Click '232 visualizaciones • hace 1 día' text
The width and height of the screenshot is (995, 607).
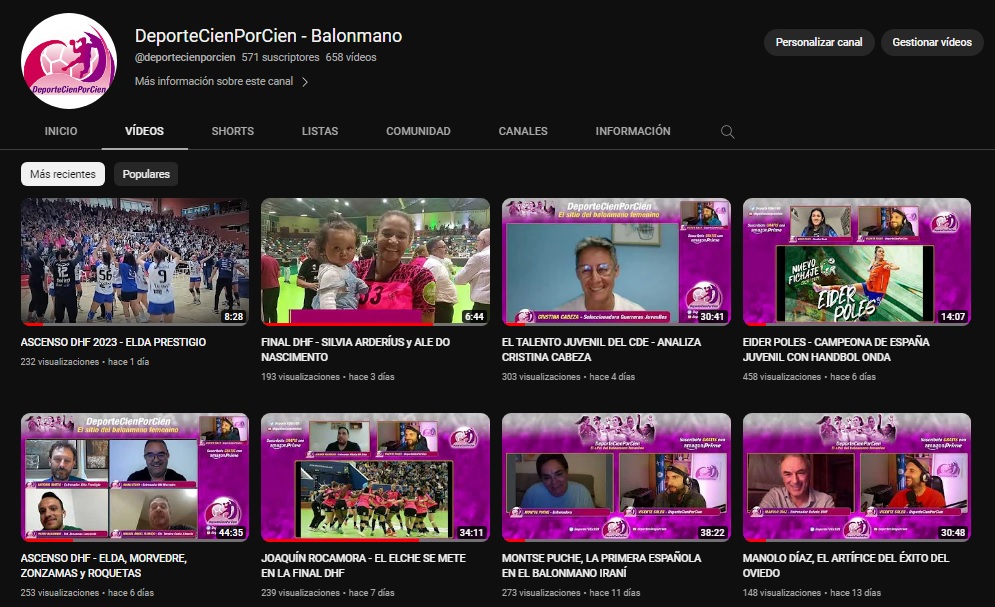point(85,362)
